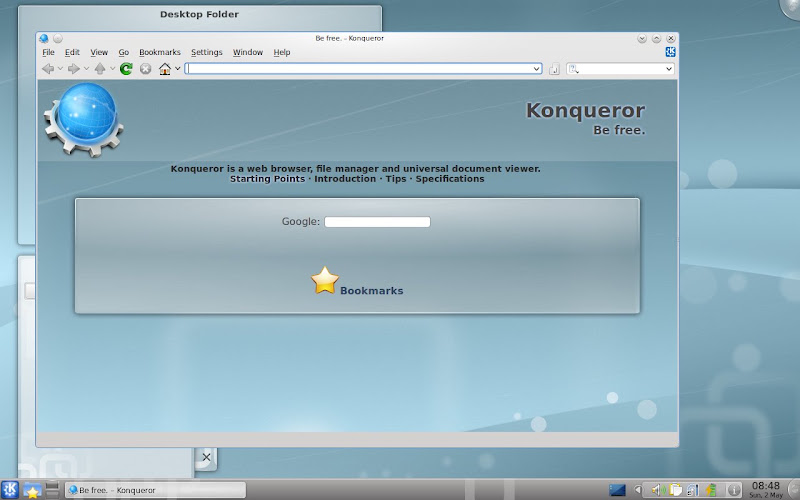Open the File menu

[x=48, y=52]
